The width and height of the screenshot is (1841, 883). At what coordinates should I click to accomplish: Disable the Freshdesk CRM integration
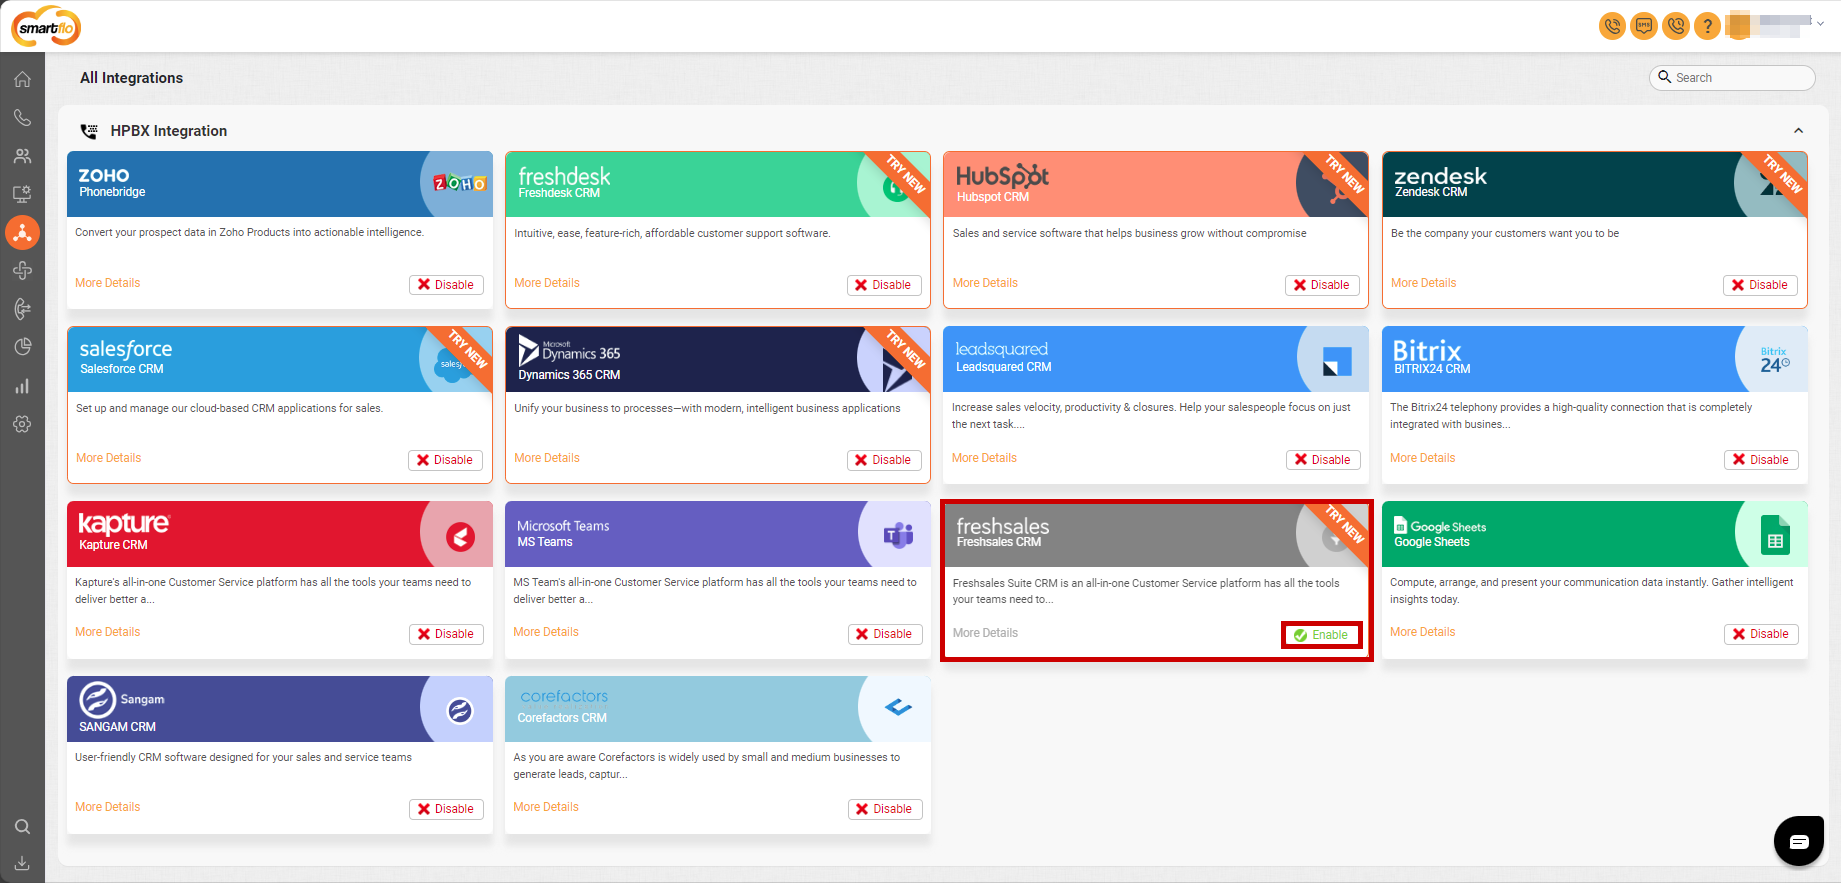(x=884, y=285)
